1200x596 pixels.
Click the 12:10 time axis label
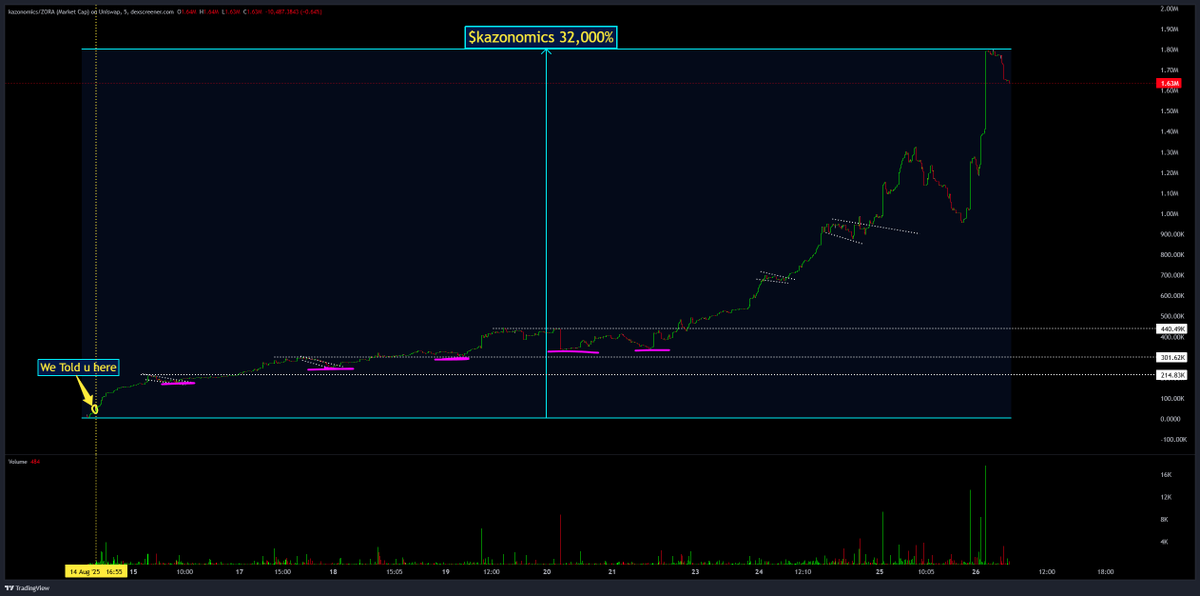(804, 573)
